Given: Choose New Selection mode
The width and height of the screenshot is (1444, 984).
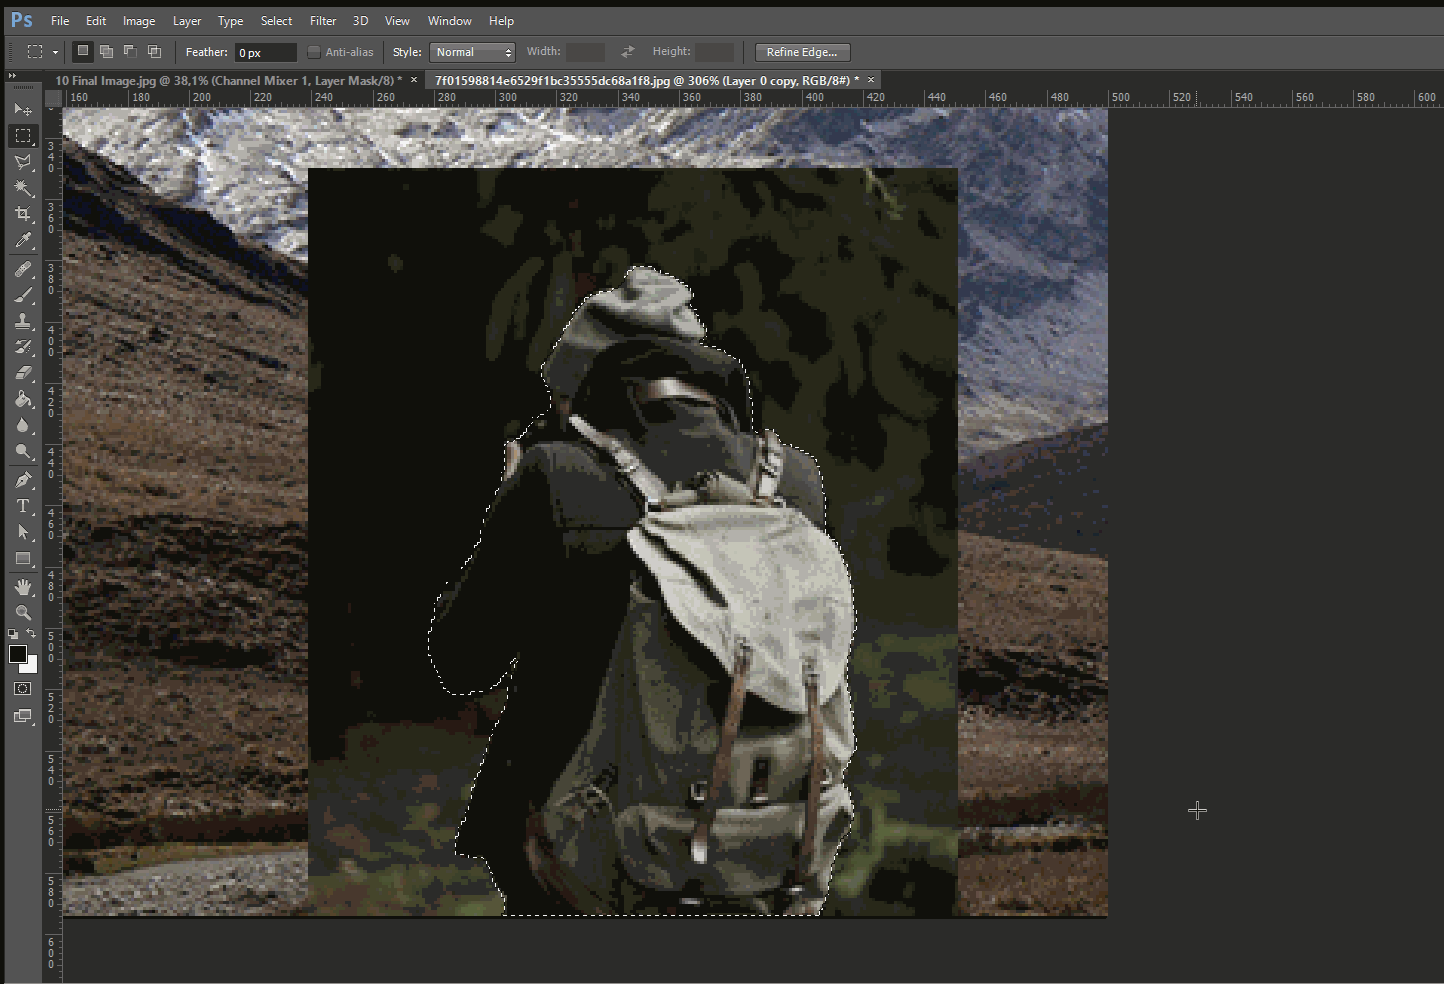Looking at the screenshot, I should (83, 51).
